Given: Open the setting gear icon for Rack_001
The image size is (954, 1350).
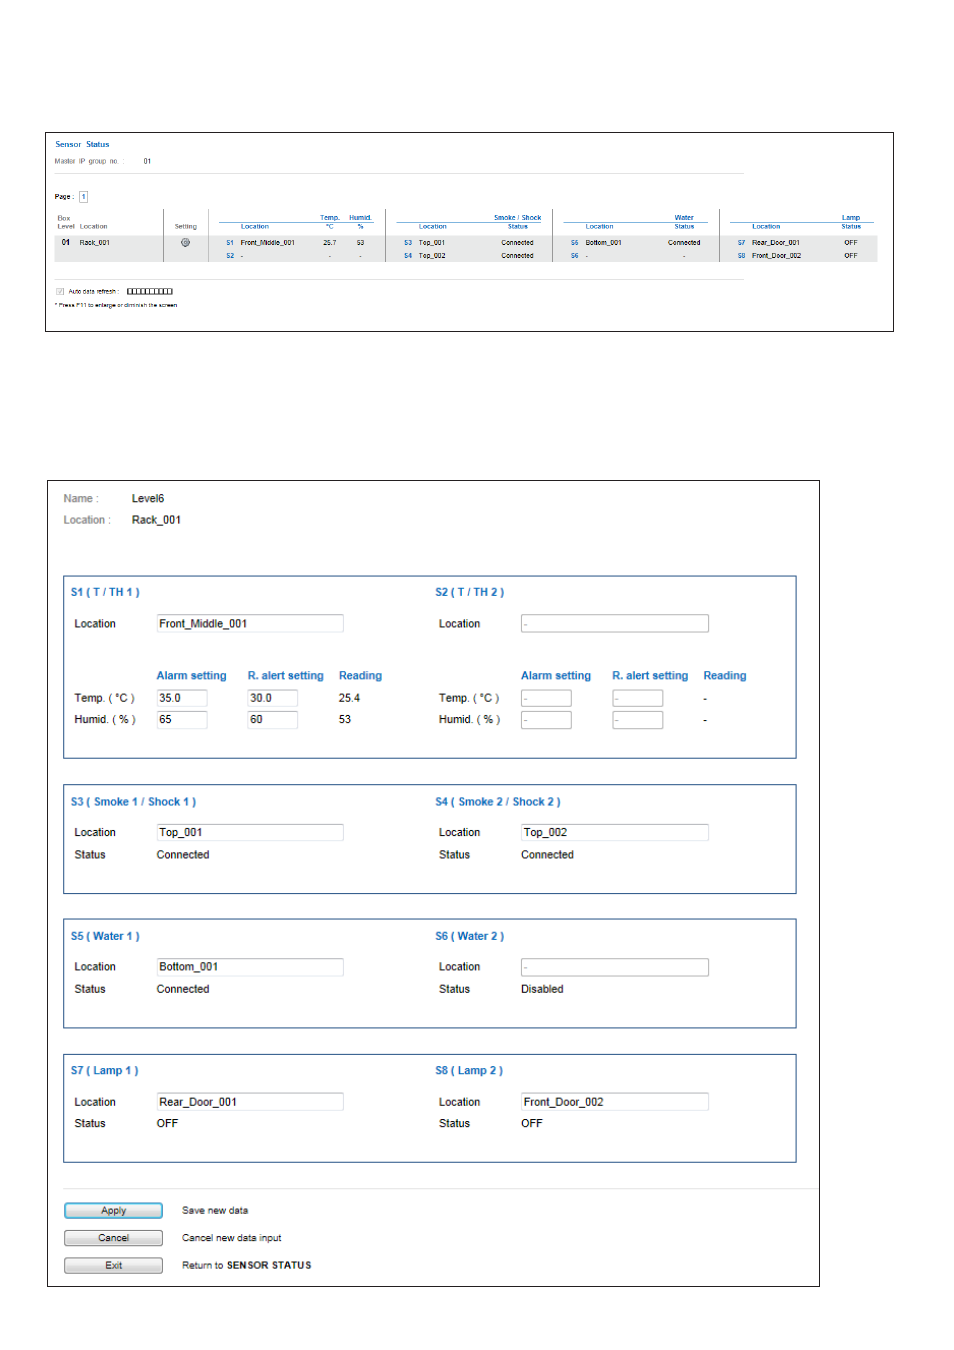Looking at the screenshot, I should coord(185,242).
